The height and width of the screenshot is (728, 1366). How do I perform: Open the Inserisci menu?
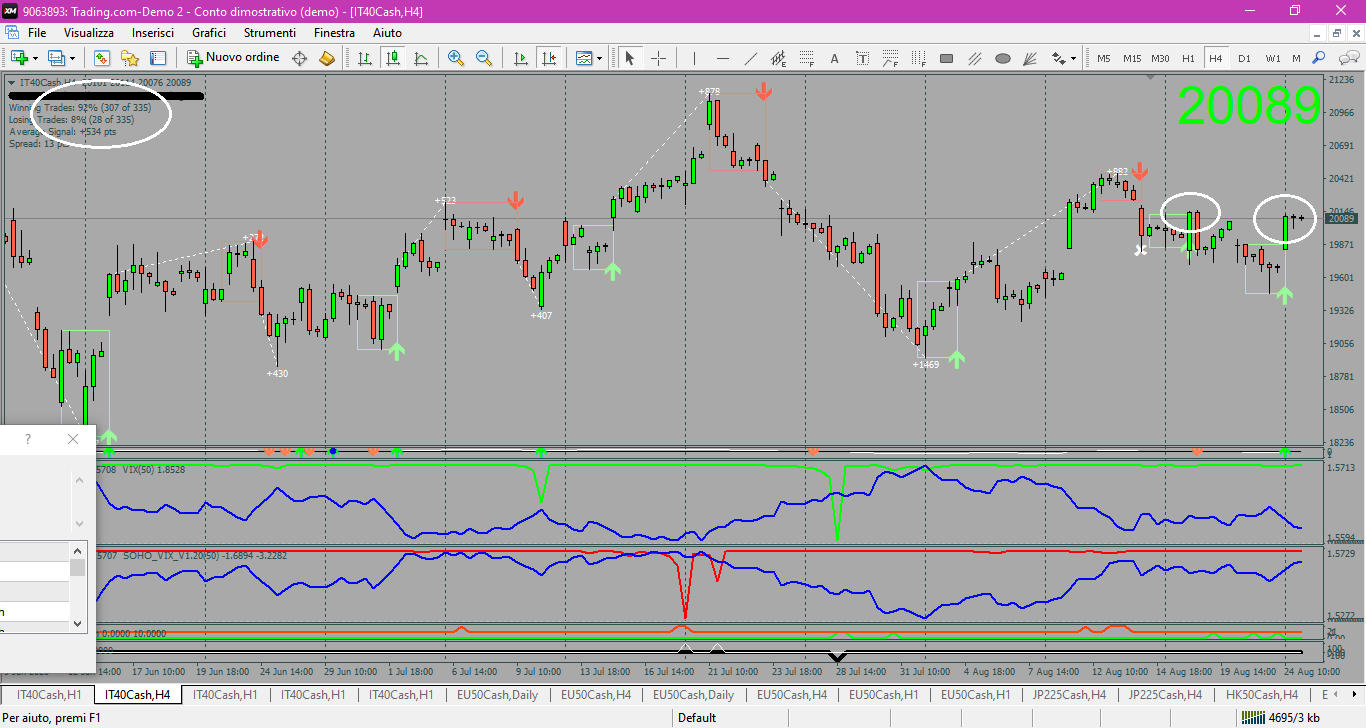(x=153, y=33)
